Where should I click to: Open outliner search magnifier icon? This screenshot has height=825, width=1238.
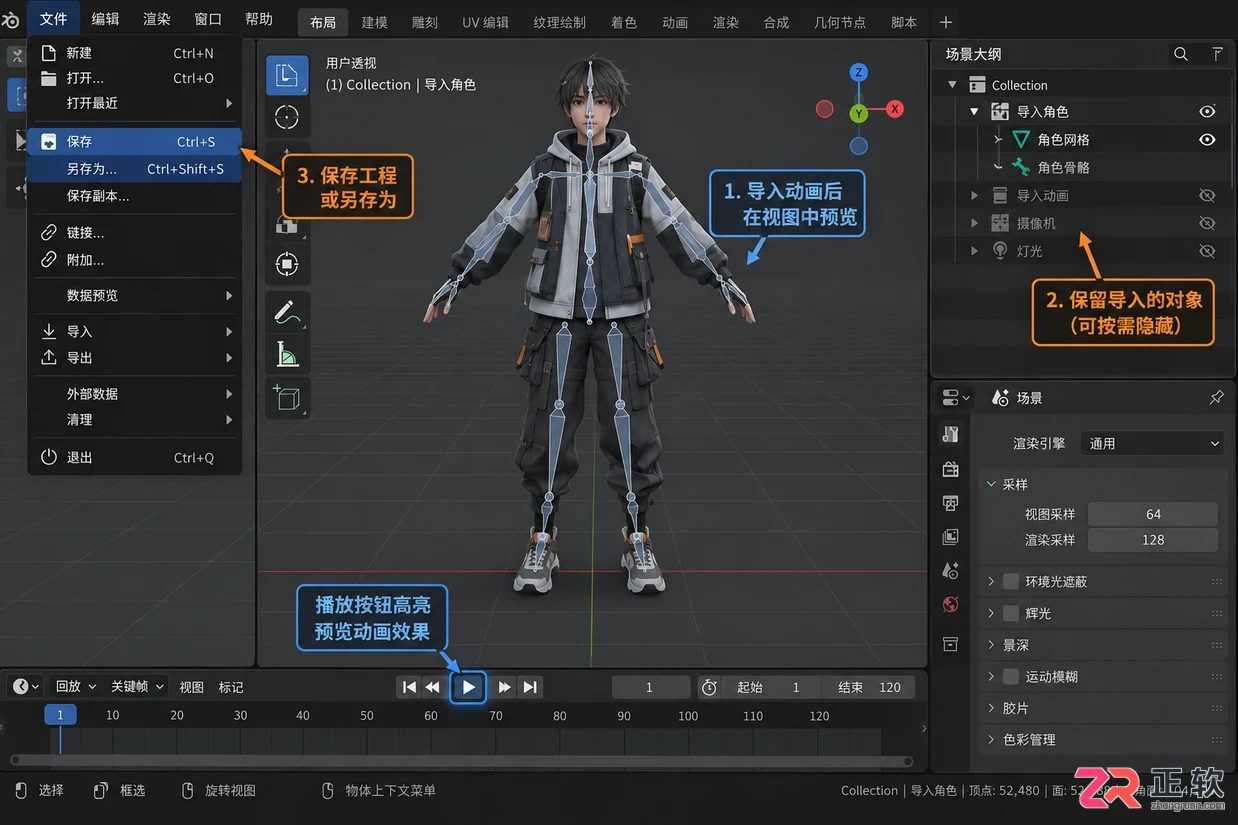coord(1181,54)
